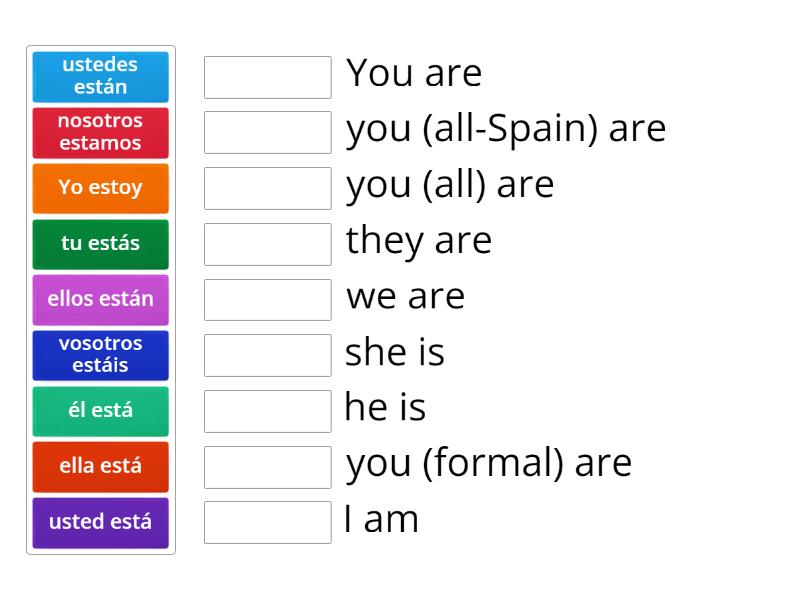The height and width of the screenshot is (600, 800).
Task: Click the answer box beside 'You are'
Action: coord(267,75)
